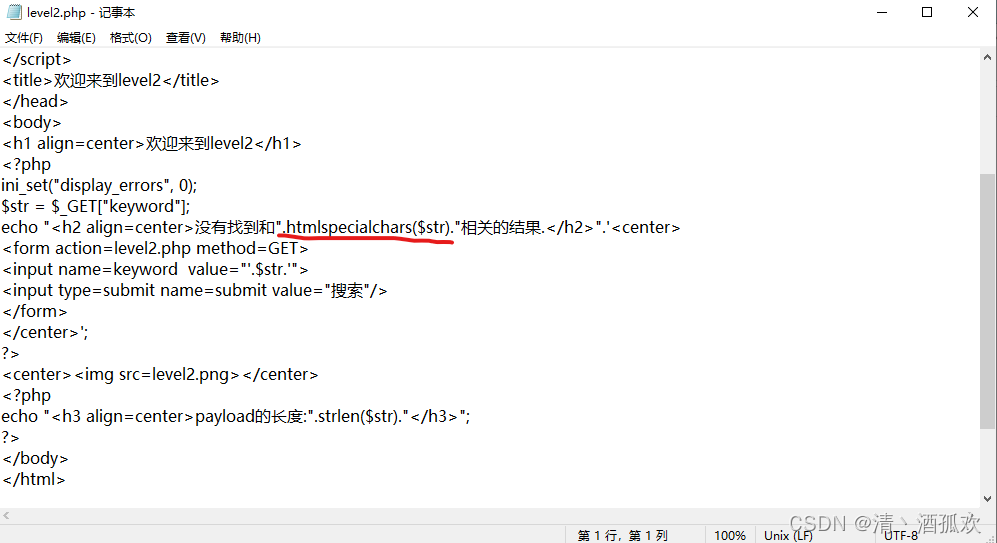Click the vertical scrollbar thumb
997x543 pixels.
click(987, 301)
